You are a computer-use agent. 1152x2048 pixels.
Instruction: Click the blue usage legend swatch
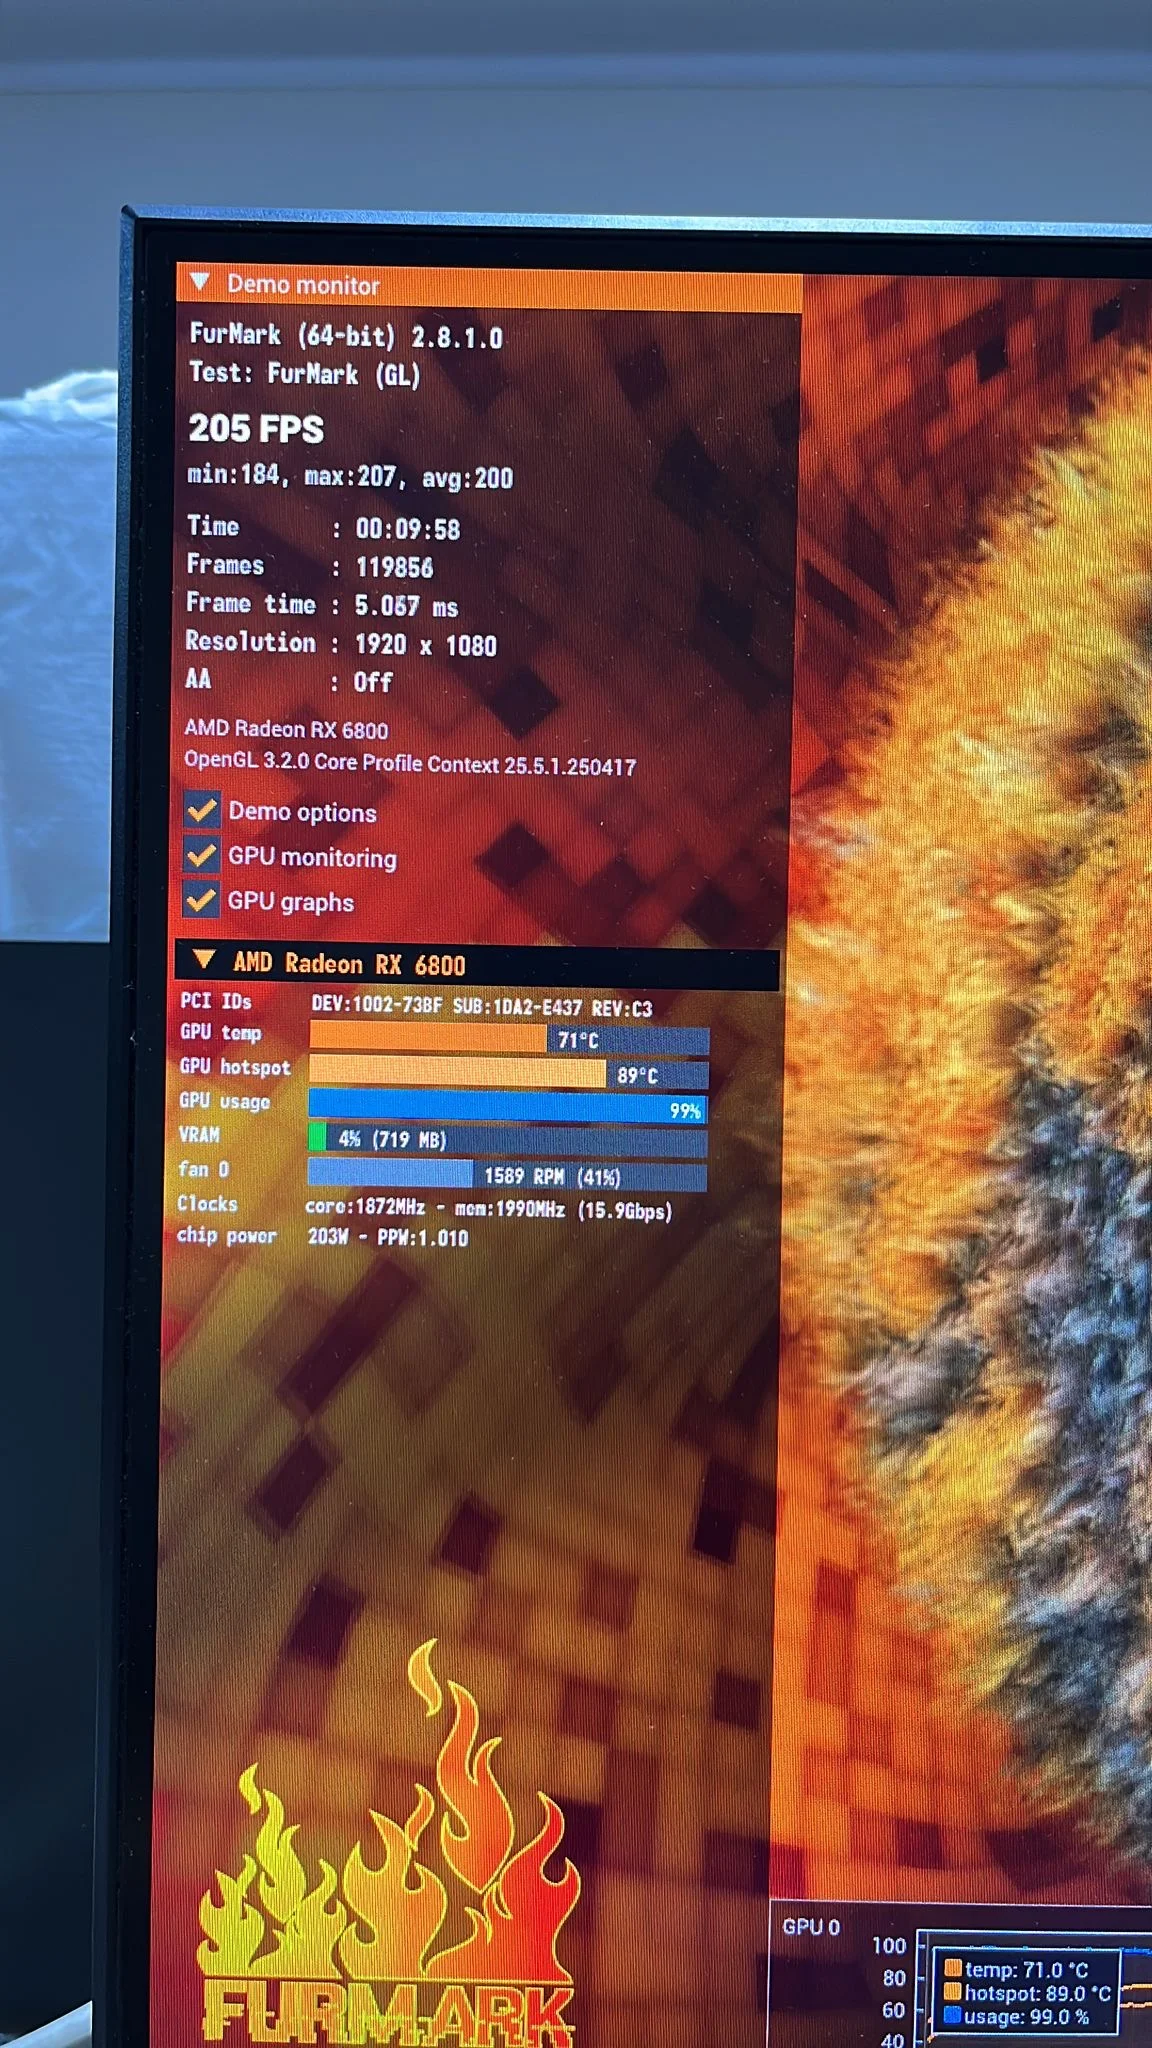coord(953,2015)
